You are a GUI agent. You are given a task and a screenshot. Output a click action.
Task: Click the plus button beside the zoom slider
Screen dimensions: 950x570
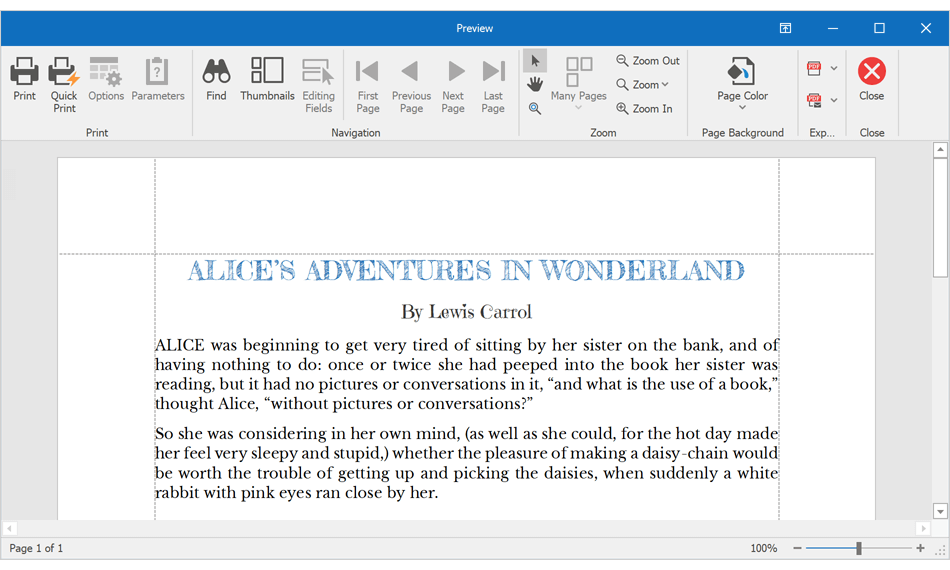[920, 548]
